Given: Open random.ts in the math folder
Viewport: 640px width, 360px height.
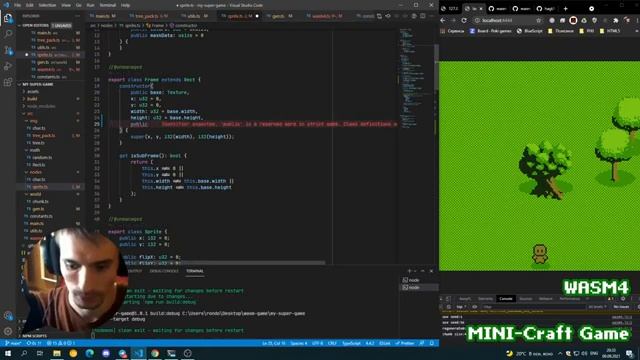Looking at the screenshot, I should (42, 158).
